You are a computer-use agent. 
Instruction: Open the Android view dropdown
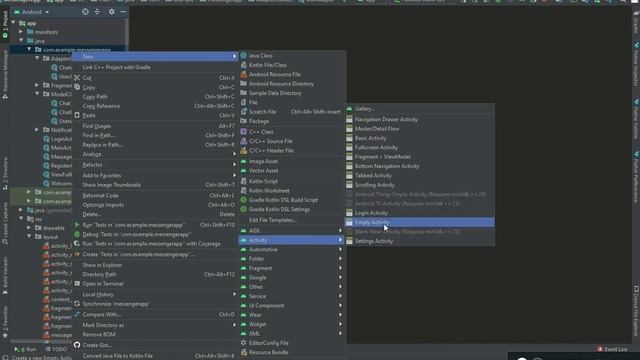32,12
